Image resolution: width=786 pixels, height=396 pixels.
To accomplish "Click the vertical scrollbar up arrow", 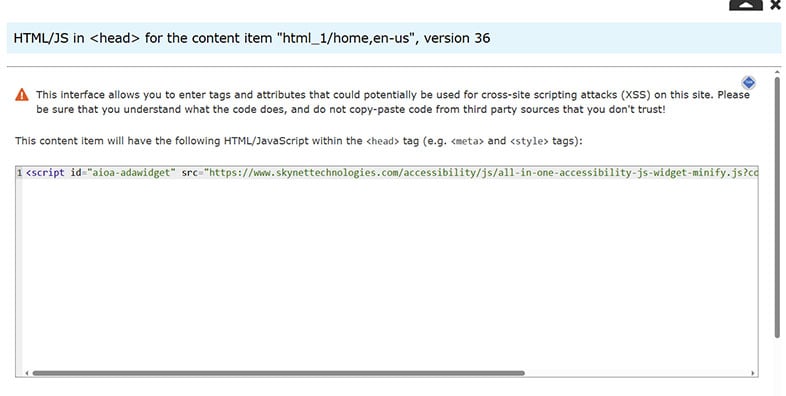I will (x=777, y=73).
